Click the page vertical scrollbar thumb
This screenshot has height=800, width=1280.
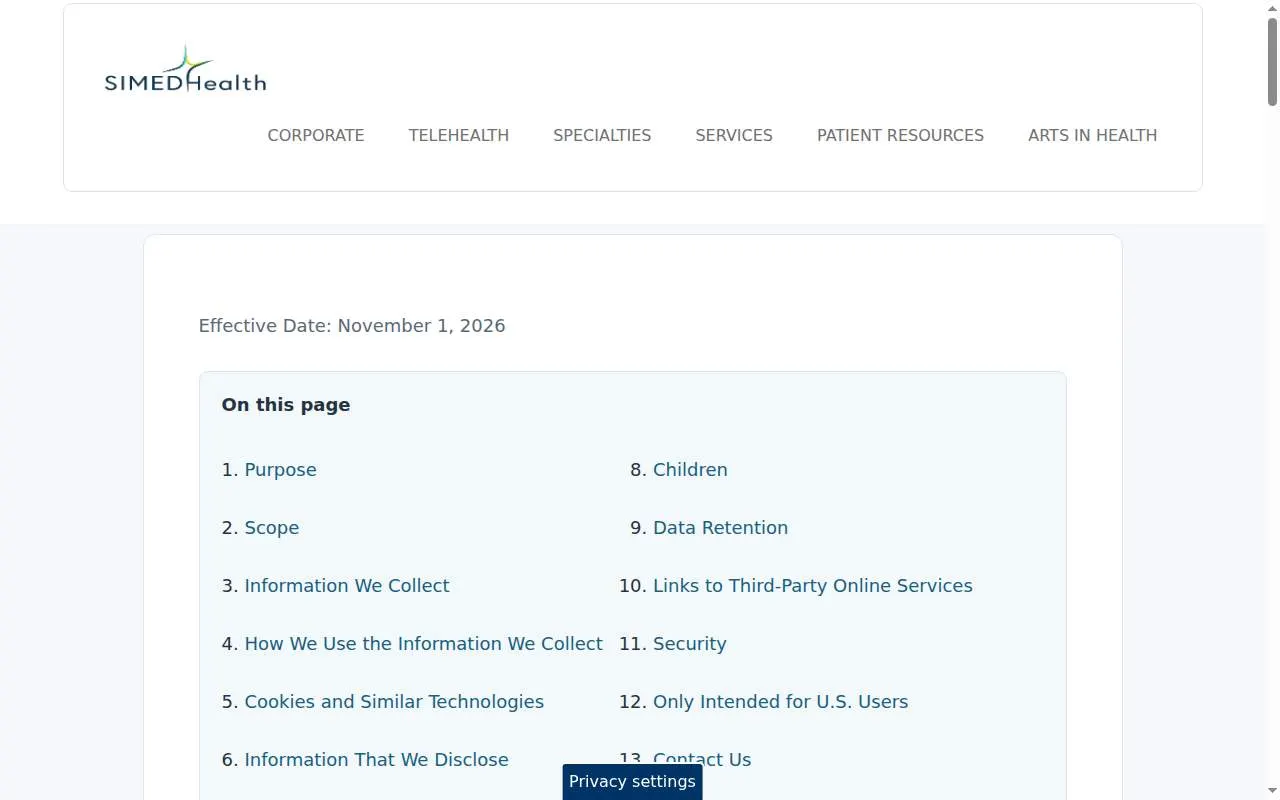(1272, 60)
